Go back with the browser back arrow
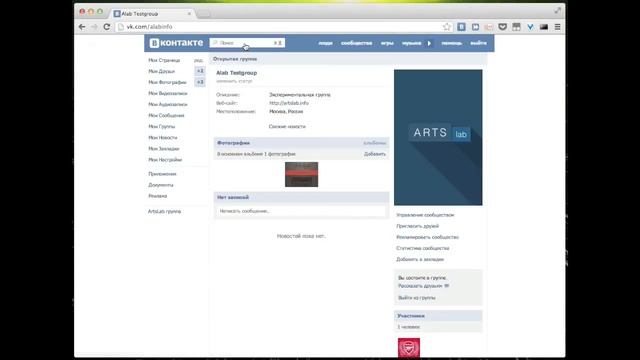This screenshot has width=640, height=360. click(x=82, y=27)
